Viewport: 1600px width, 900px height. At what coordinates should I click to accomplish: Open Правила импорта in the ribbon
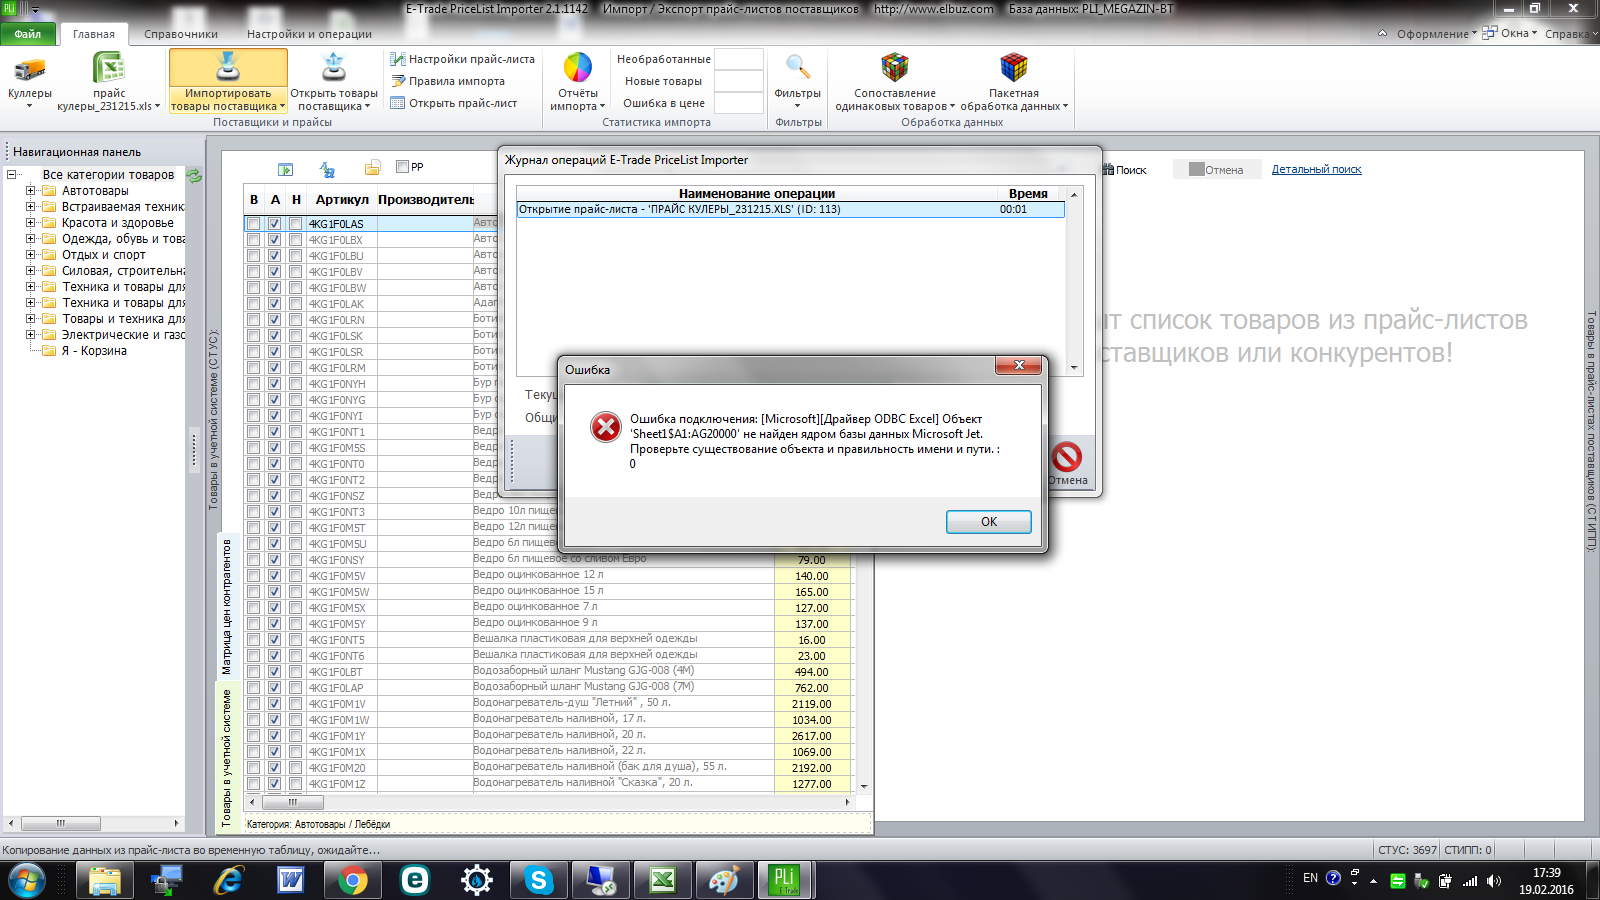pyautogui.click(x=447, y=81)
